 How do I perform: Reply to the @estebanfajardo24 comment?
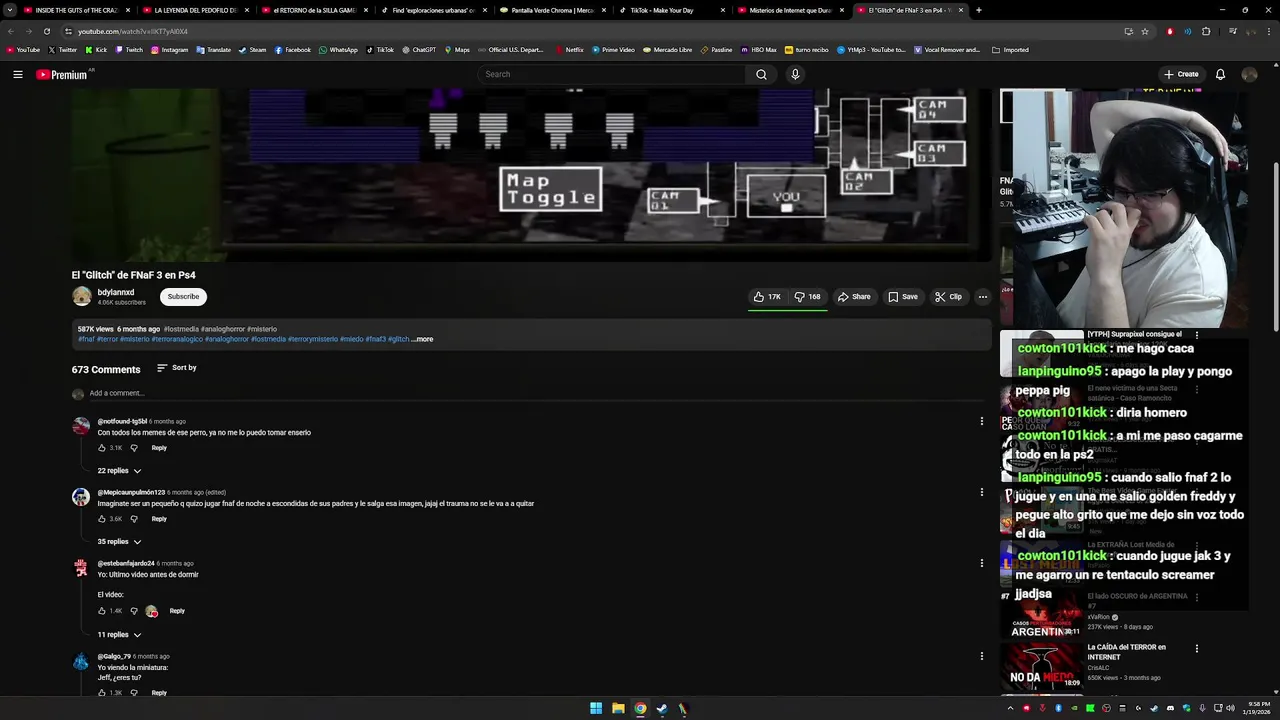click(x=177, y=611)
